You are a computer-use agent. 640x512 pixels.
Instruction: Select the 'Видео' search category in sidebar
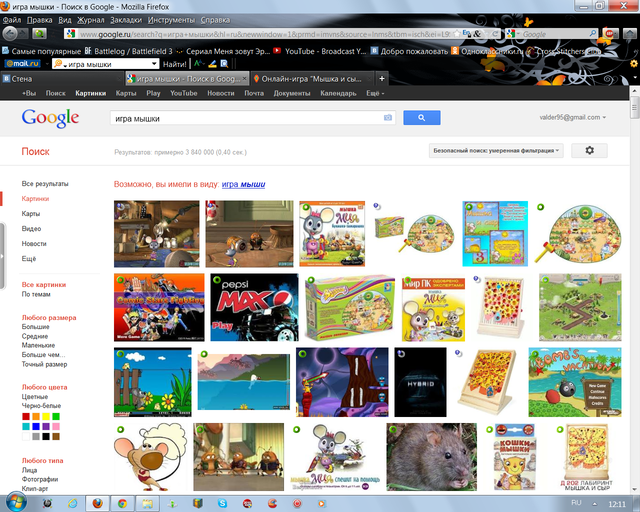(31, 229)
